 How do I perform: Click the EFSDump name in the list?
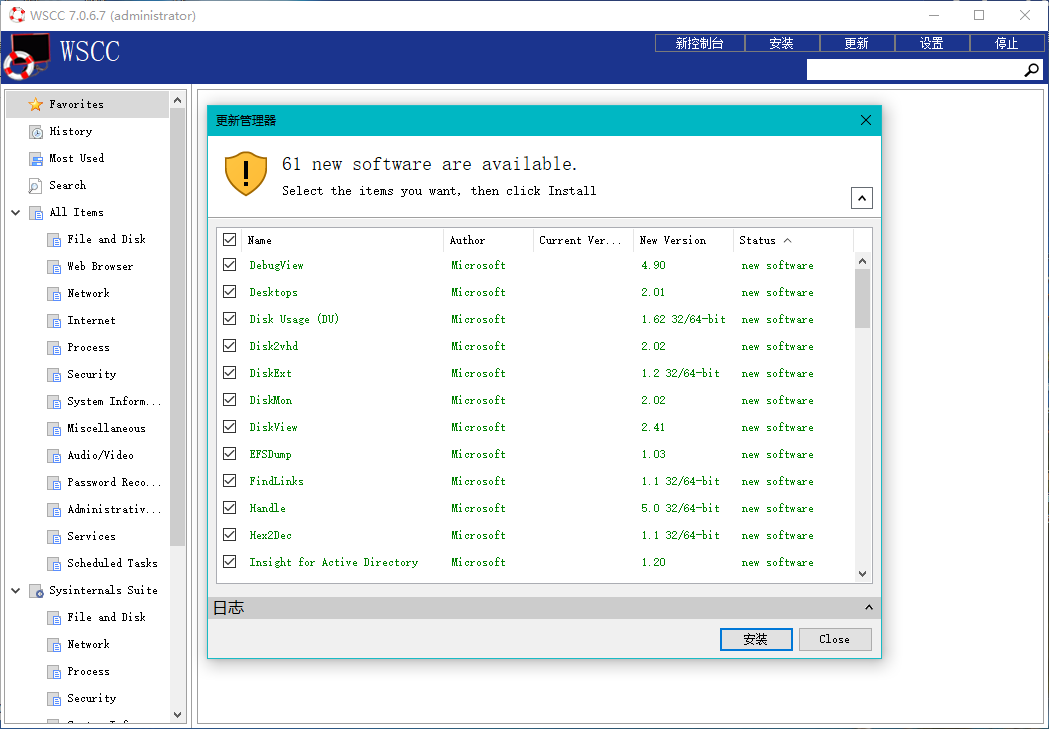[270, 454]
